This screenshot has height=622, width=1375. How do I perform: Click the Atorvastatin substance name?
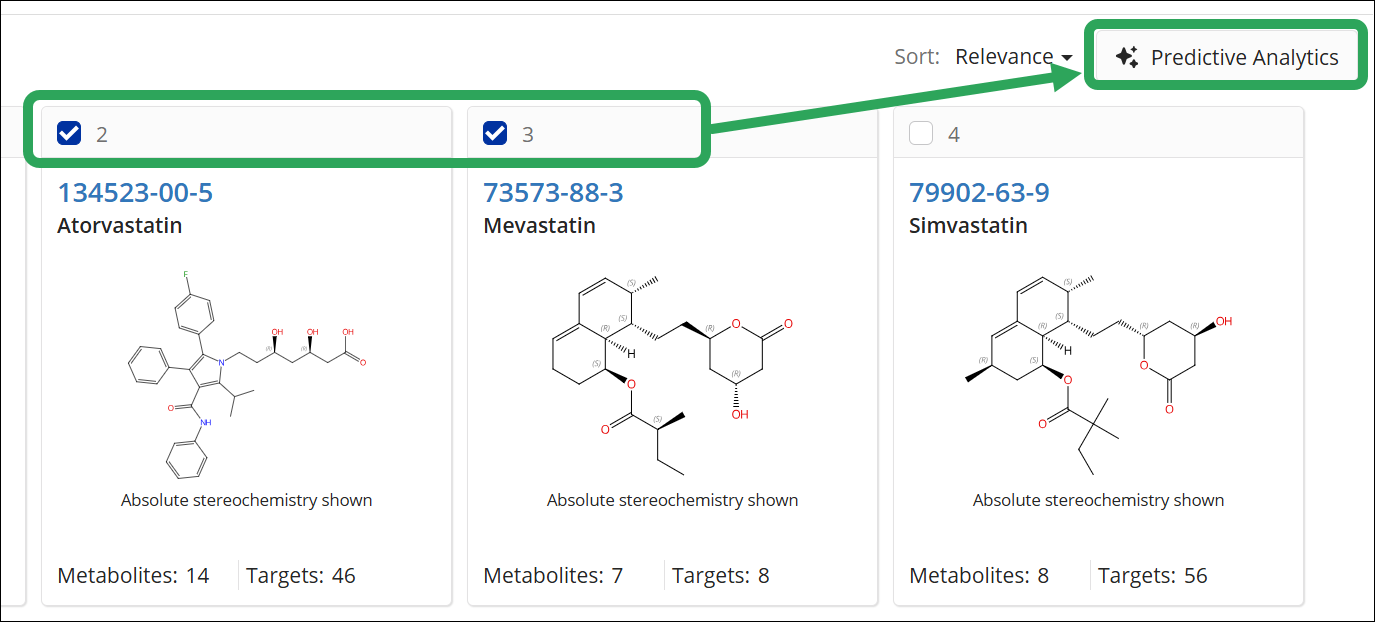click(120, 225)
